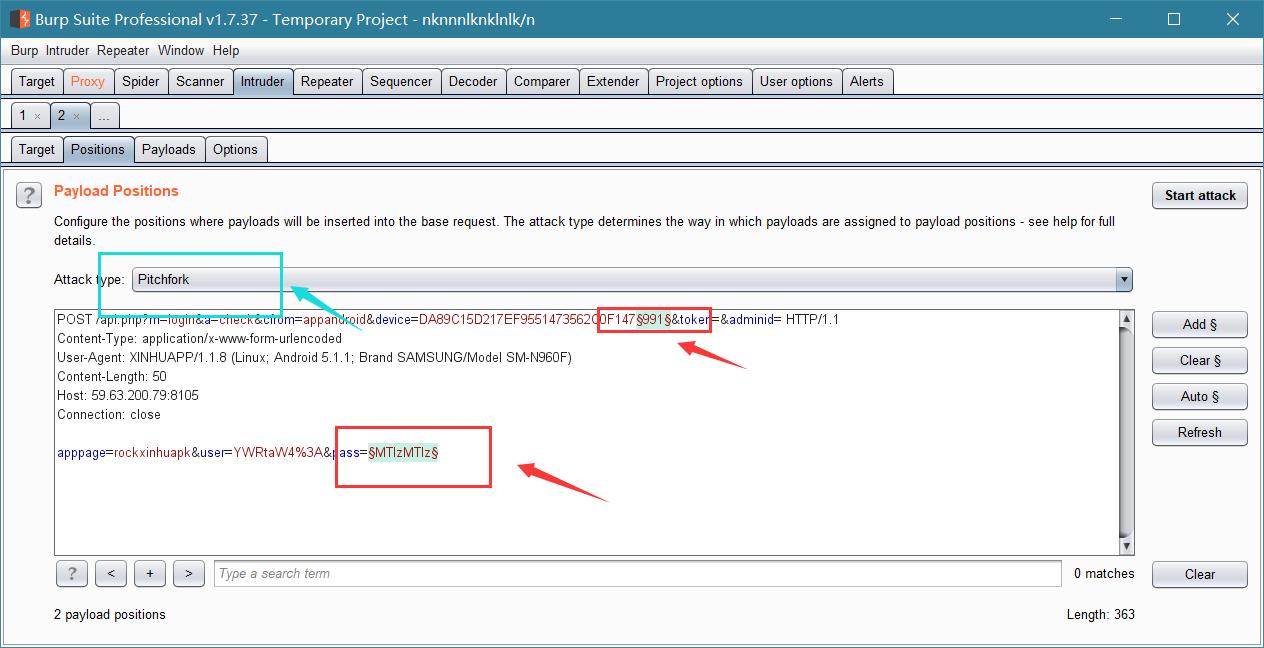
Task: Open new Intruder tab with ellipsis
Action: point(104,116)
